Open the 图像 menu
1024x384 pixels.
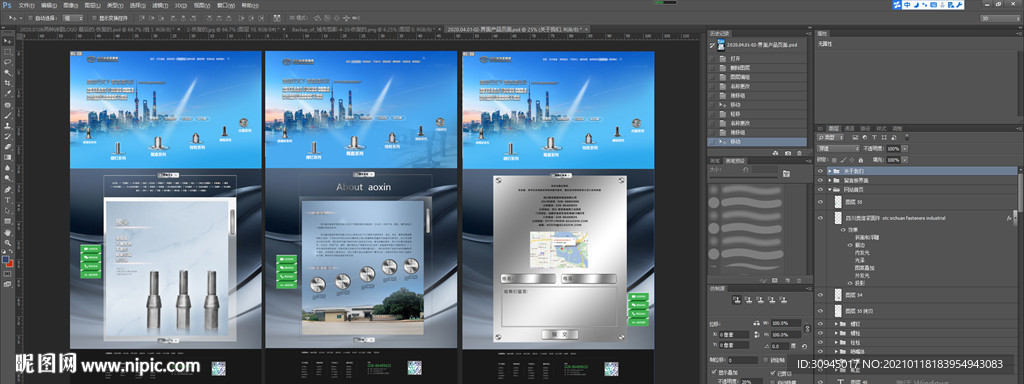(71, 5)
